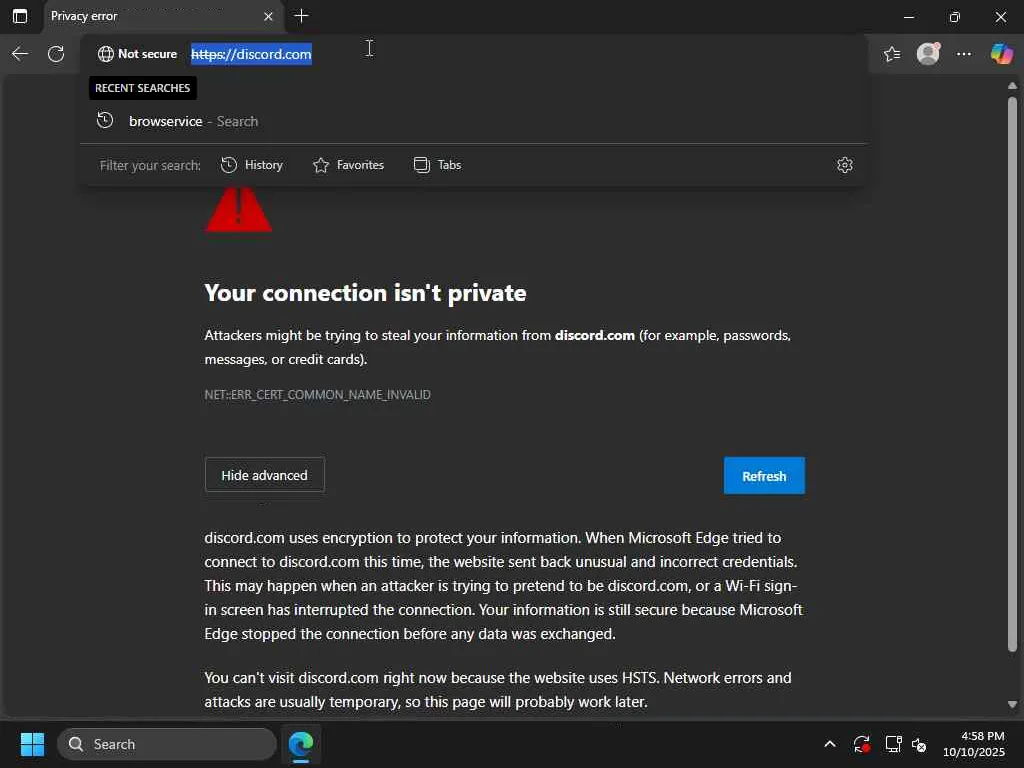Go back with the back arrow
The height and width of the screenshot is (768, 1024).
(x=20, y=54)
